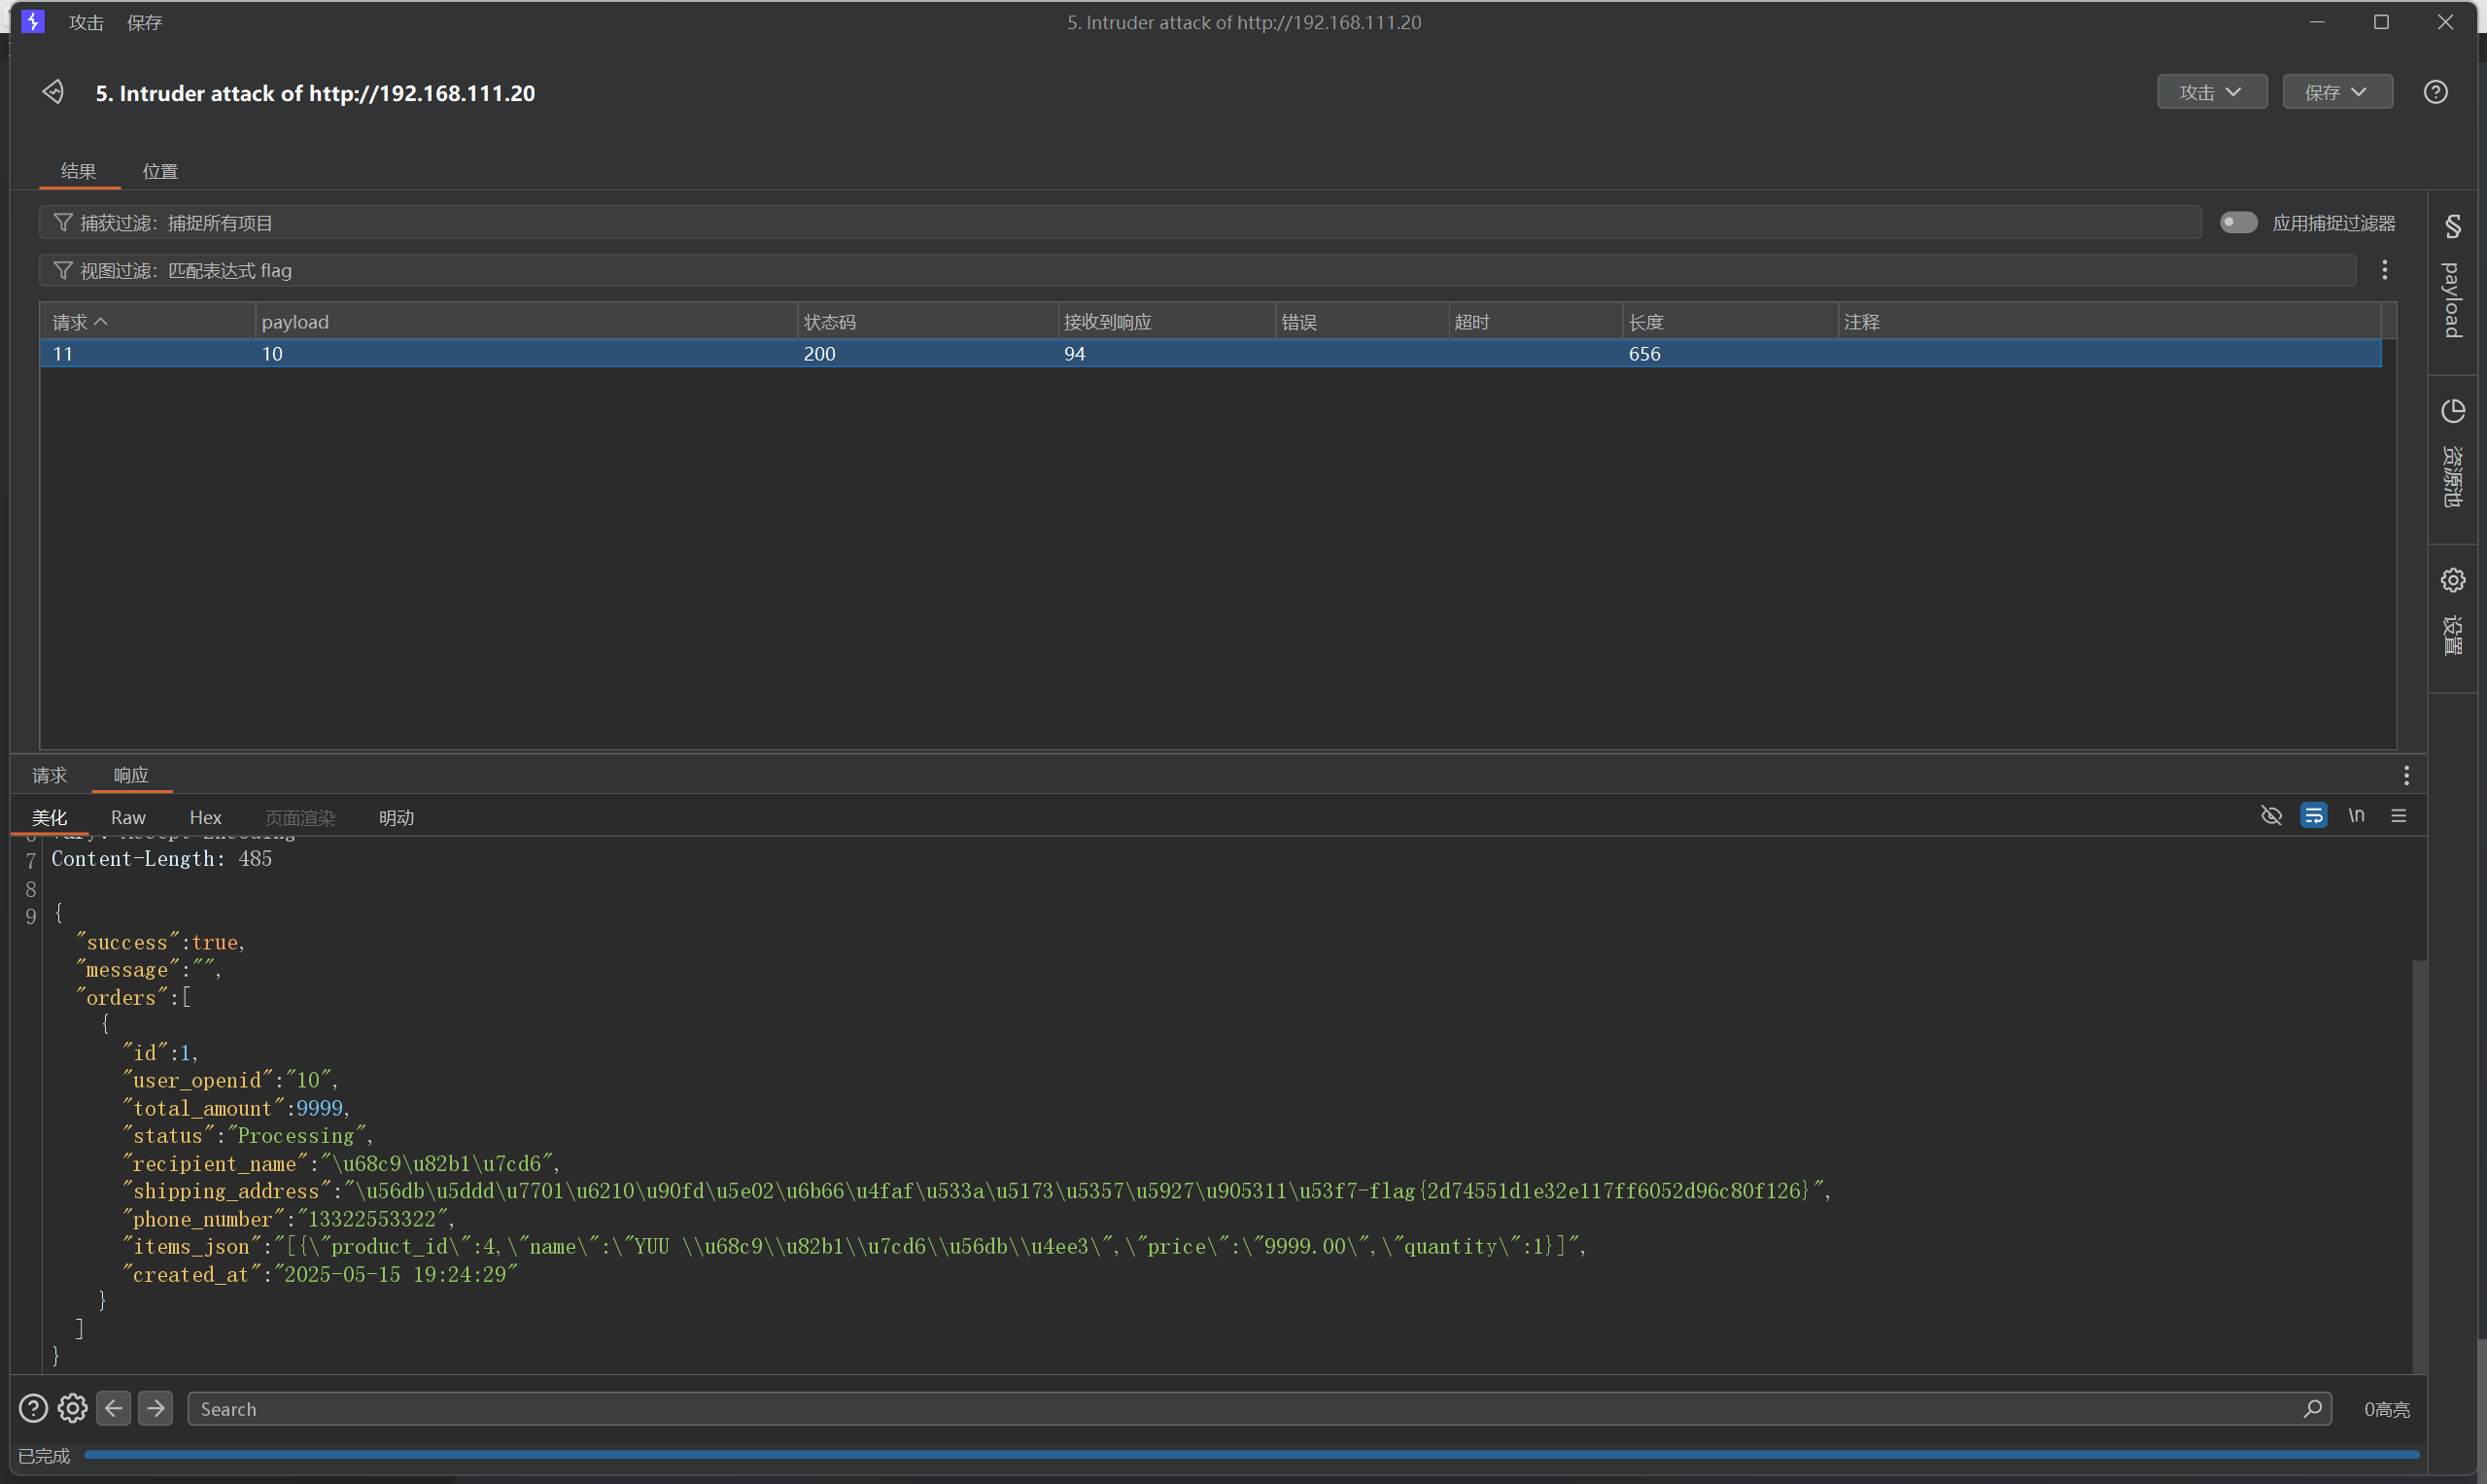2487x1484 pixels.
Task: Open search settings gear at bottom left
Action: click(x=72, y=1408)
